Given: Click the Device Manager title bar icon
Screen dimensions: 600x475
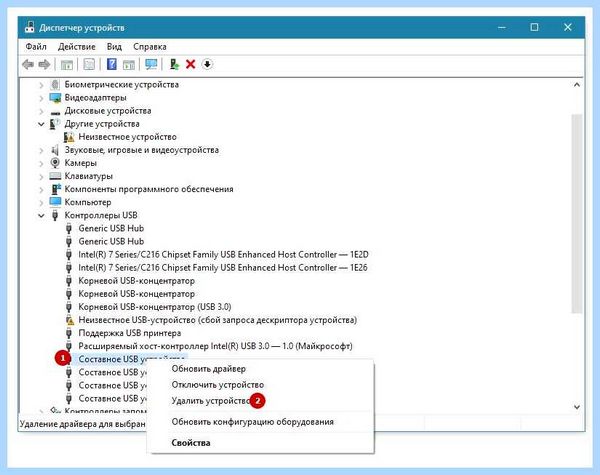Looking at the screenshot, I should pyautogui.click(x=29, y=27).
